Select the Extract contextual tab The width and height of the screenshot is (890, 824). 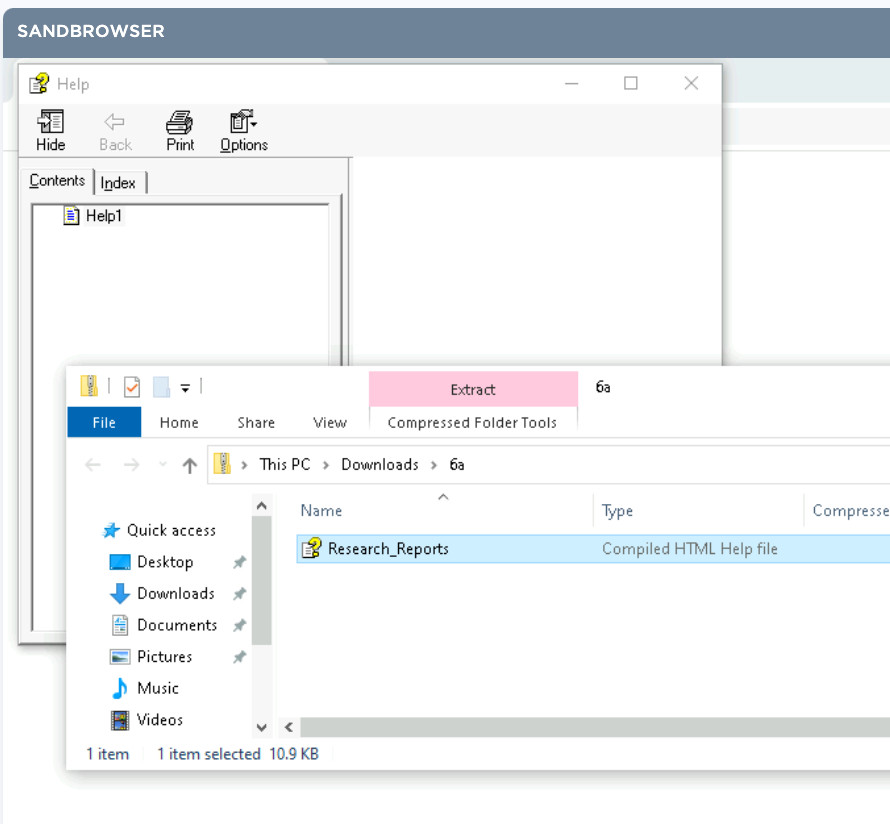pyautogui.click(x=473, y=389)
